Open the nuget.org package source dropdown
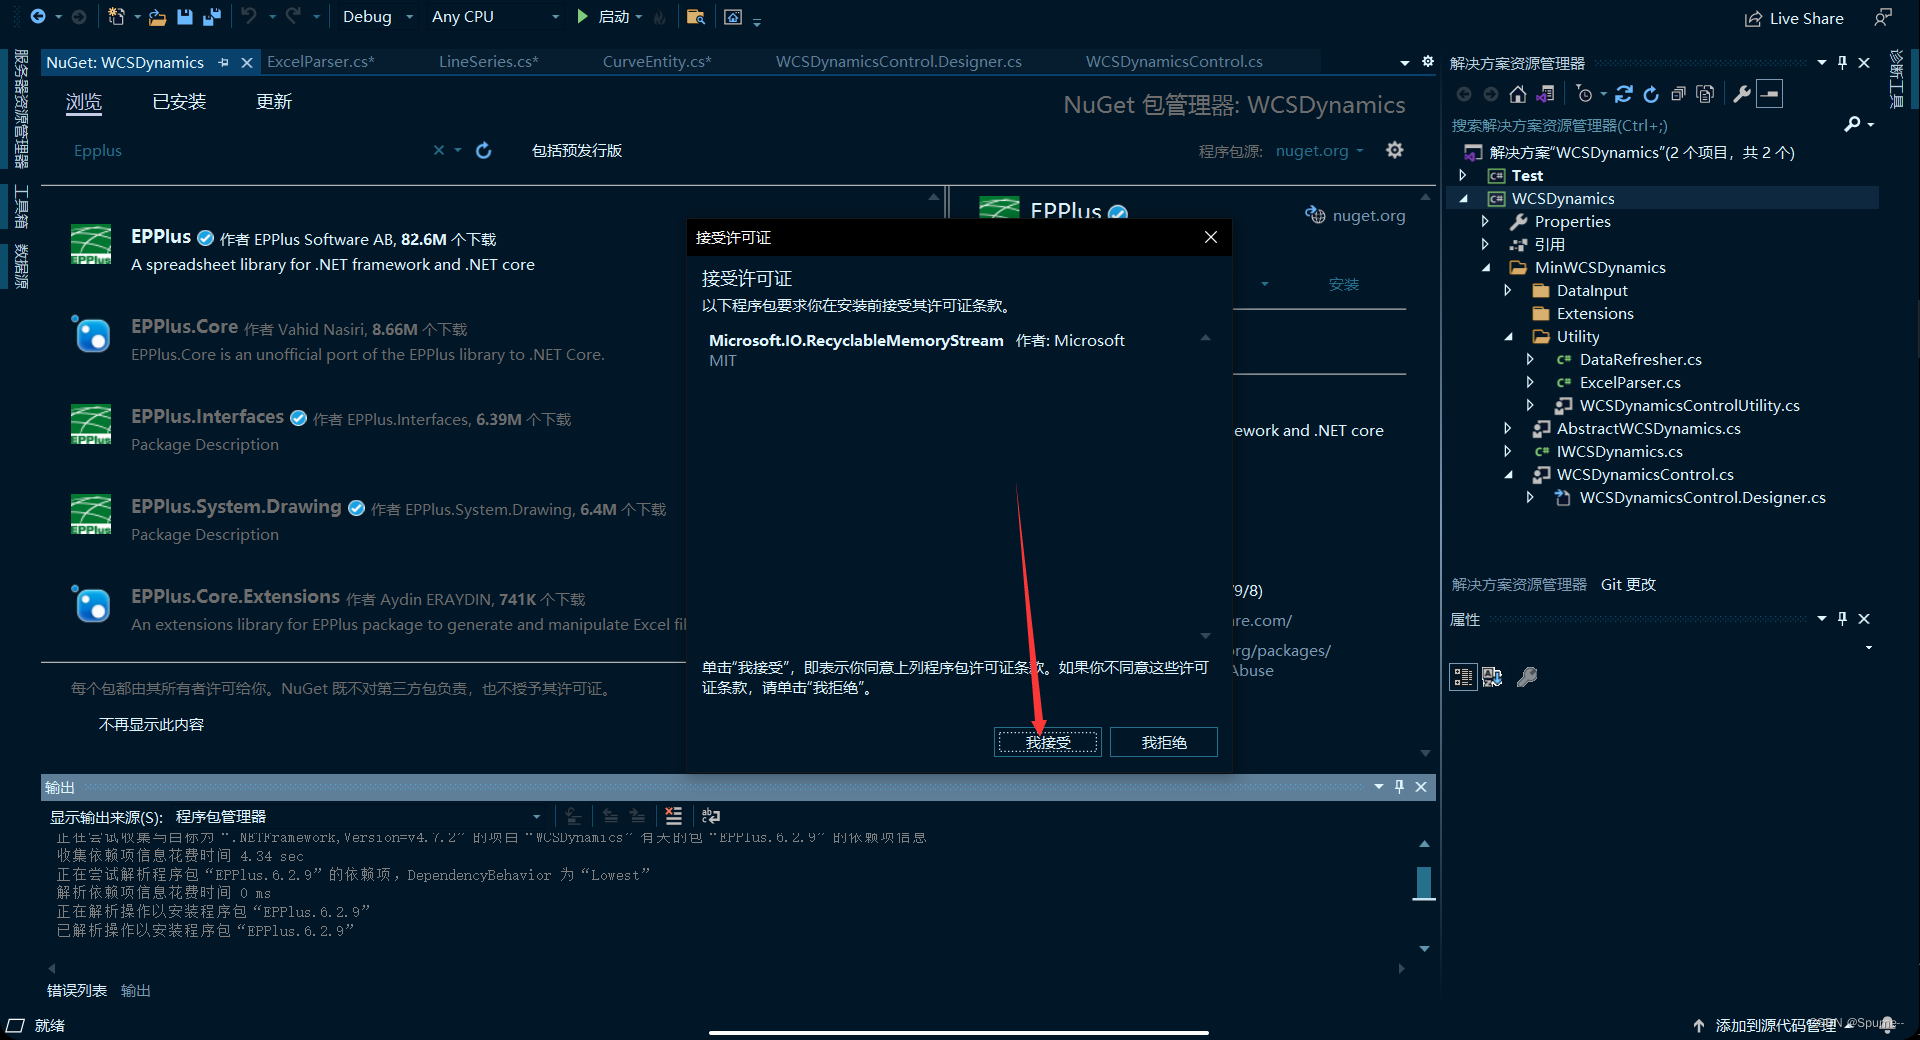The image size is (1920, 1040). pos(1319,150)
